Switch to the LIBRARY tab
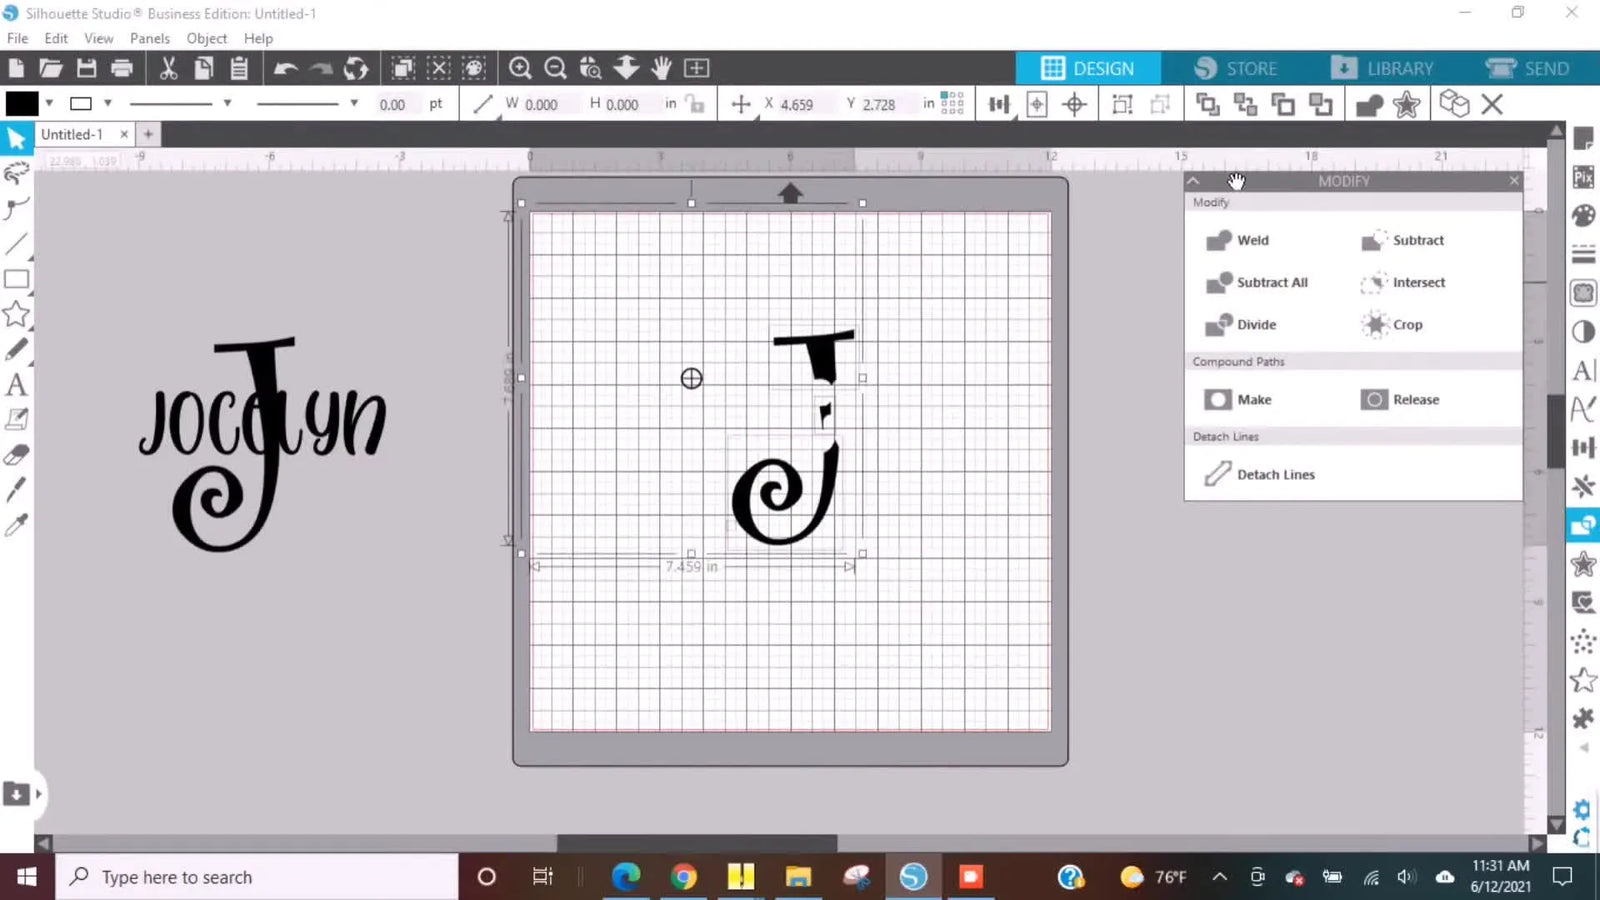 [x=1384, y=68]
